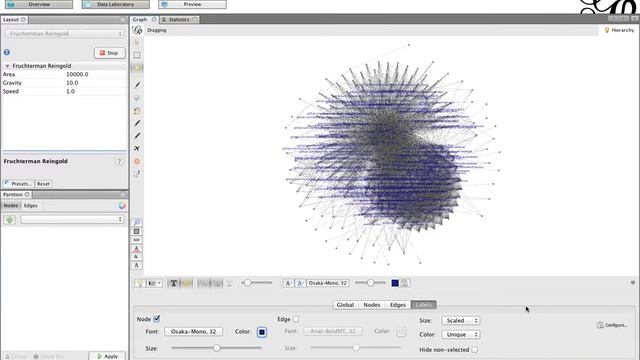The width and height of the screenshot is (640, 360).
Task: Click the magnifier Center on Graph icon
Action: pyautogui.click(x=137, y=222)
